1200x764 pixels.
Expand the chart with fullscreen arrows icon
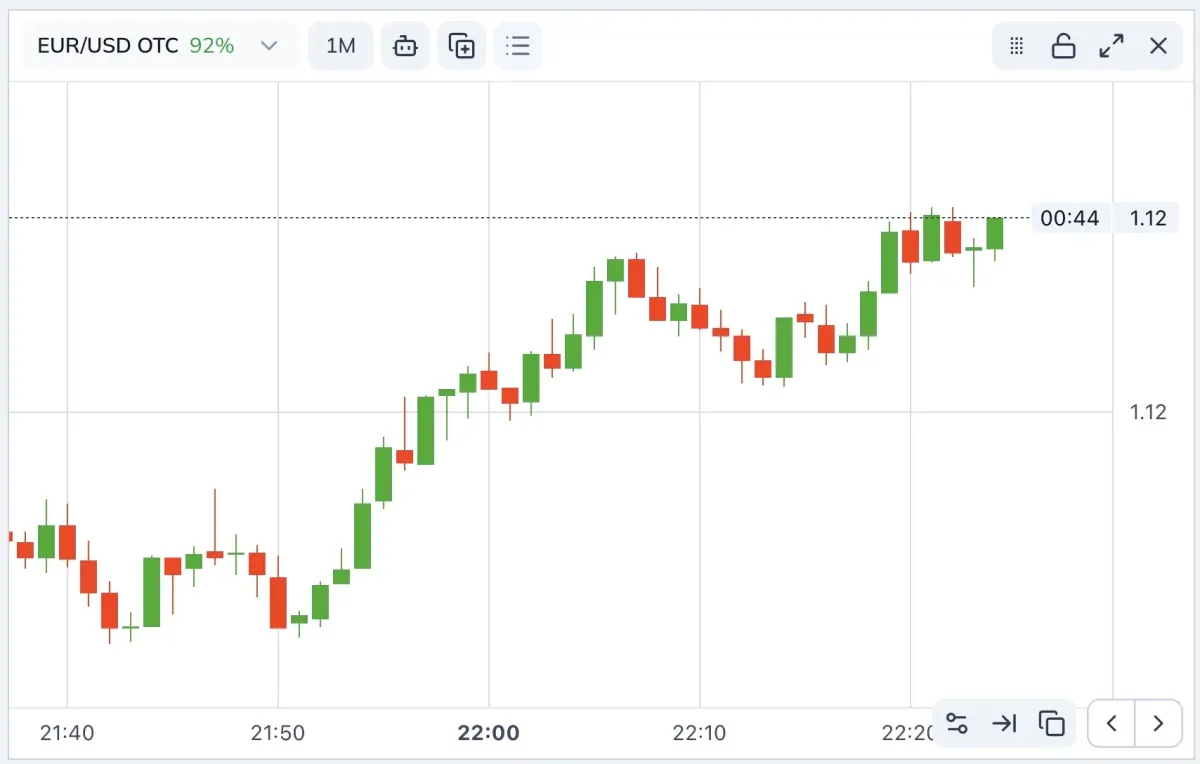pos(1111,46)
